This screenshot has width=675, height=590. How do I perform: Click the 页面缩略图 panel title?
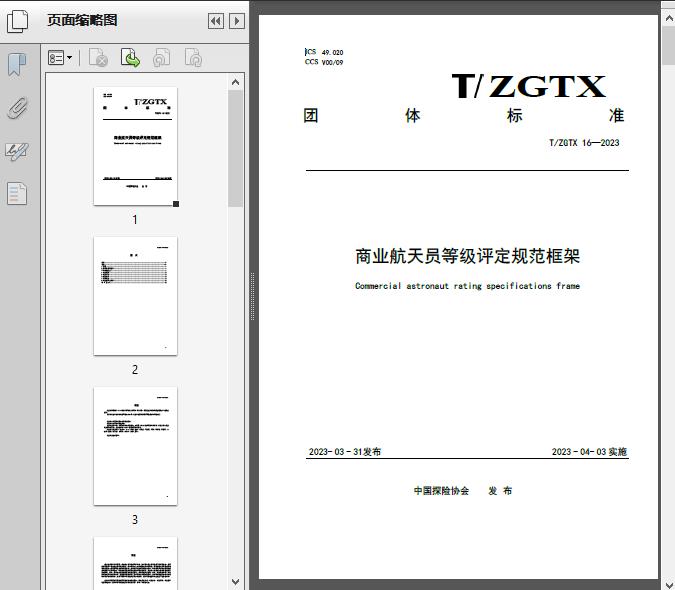click(x=82, y=20)
